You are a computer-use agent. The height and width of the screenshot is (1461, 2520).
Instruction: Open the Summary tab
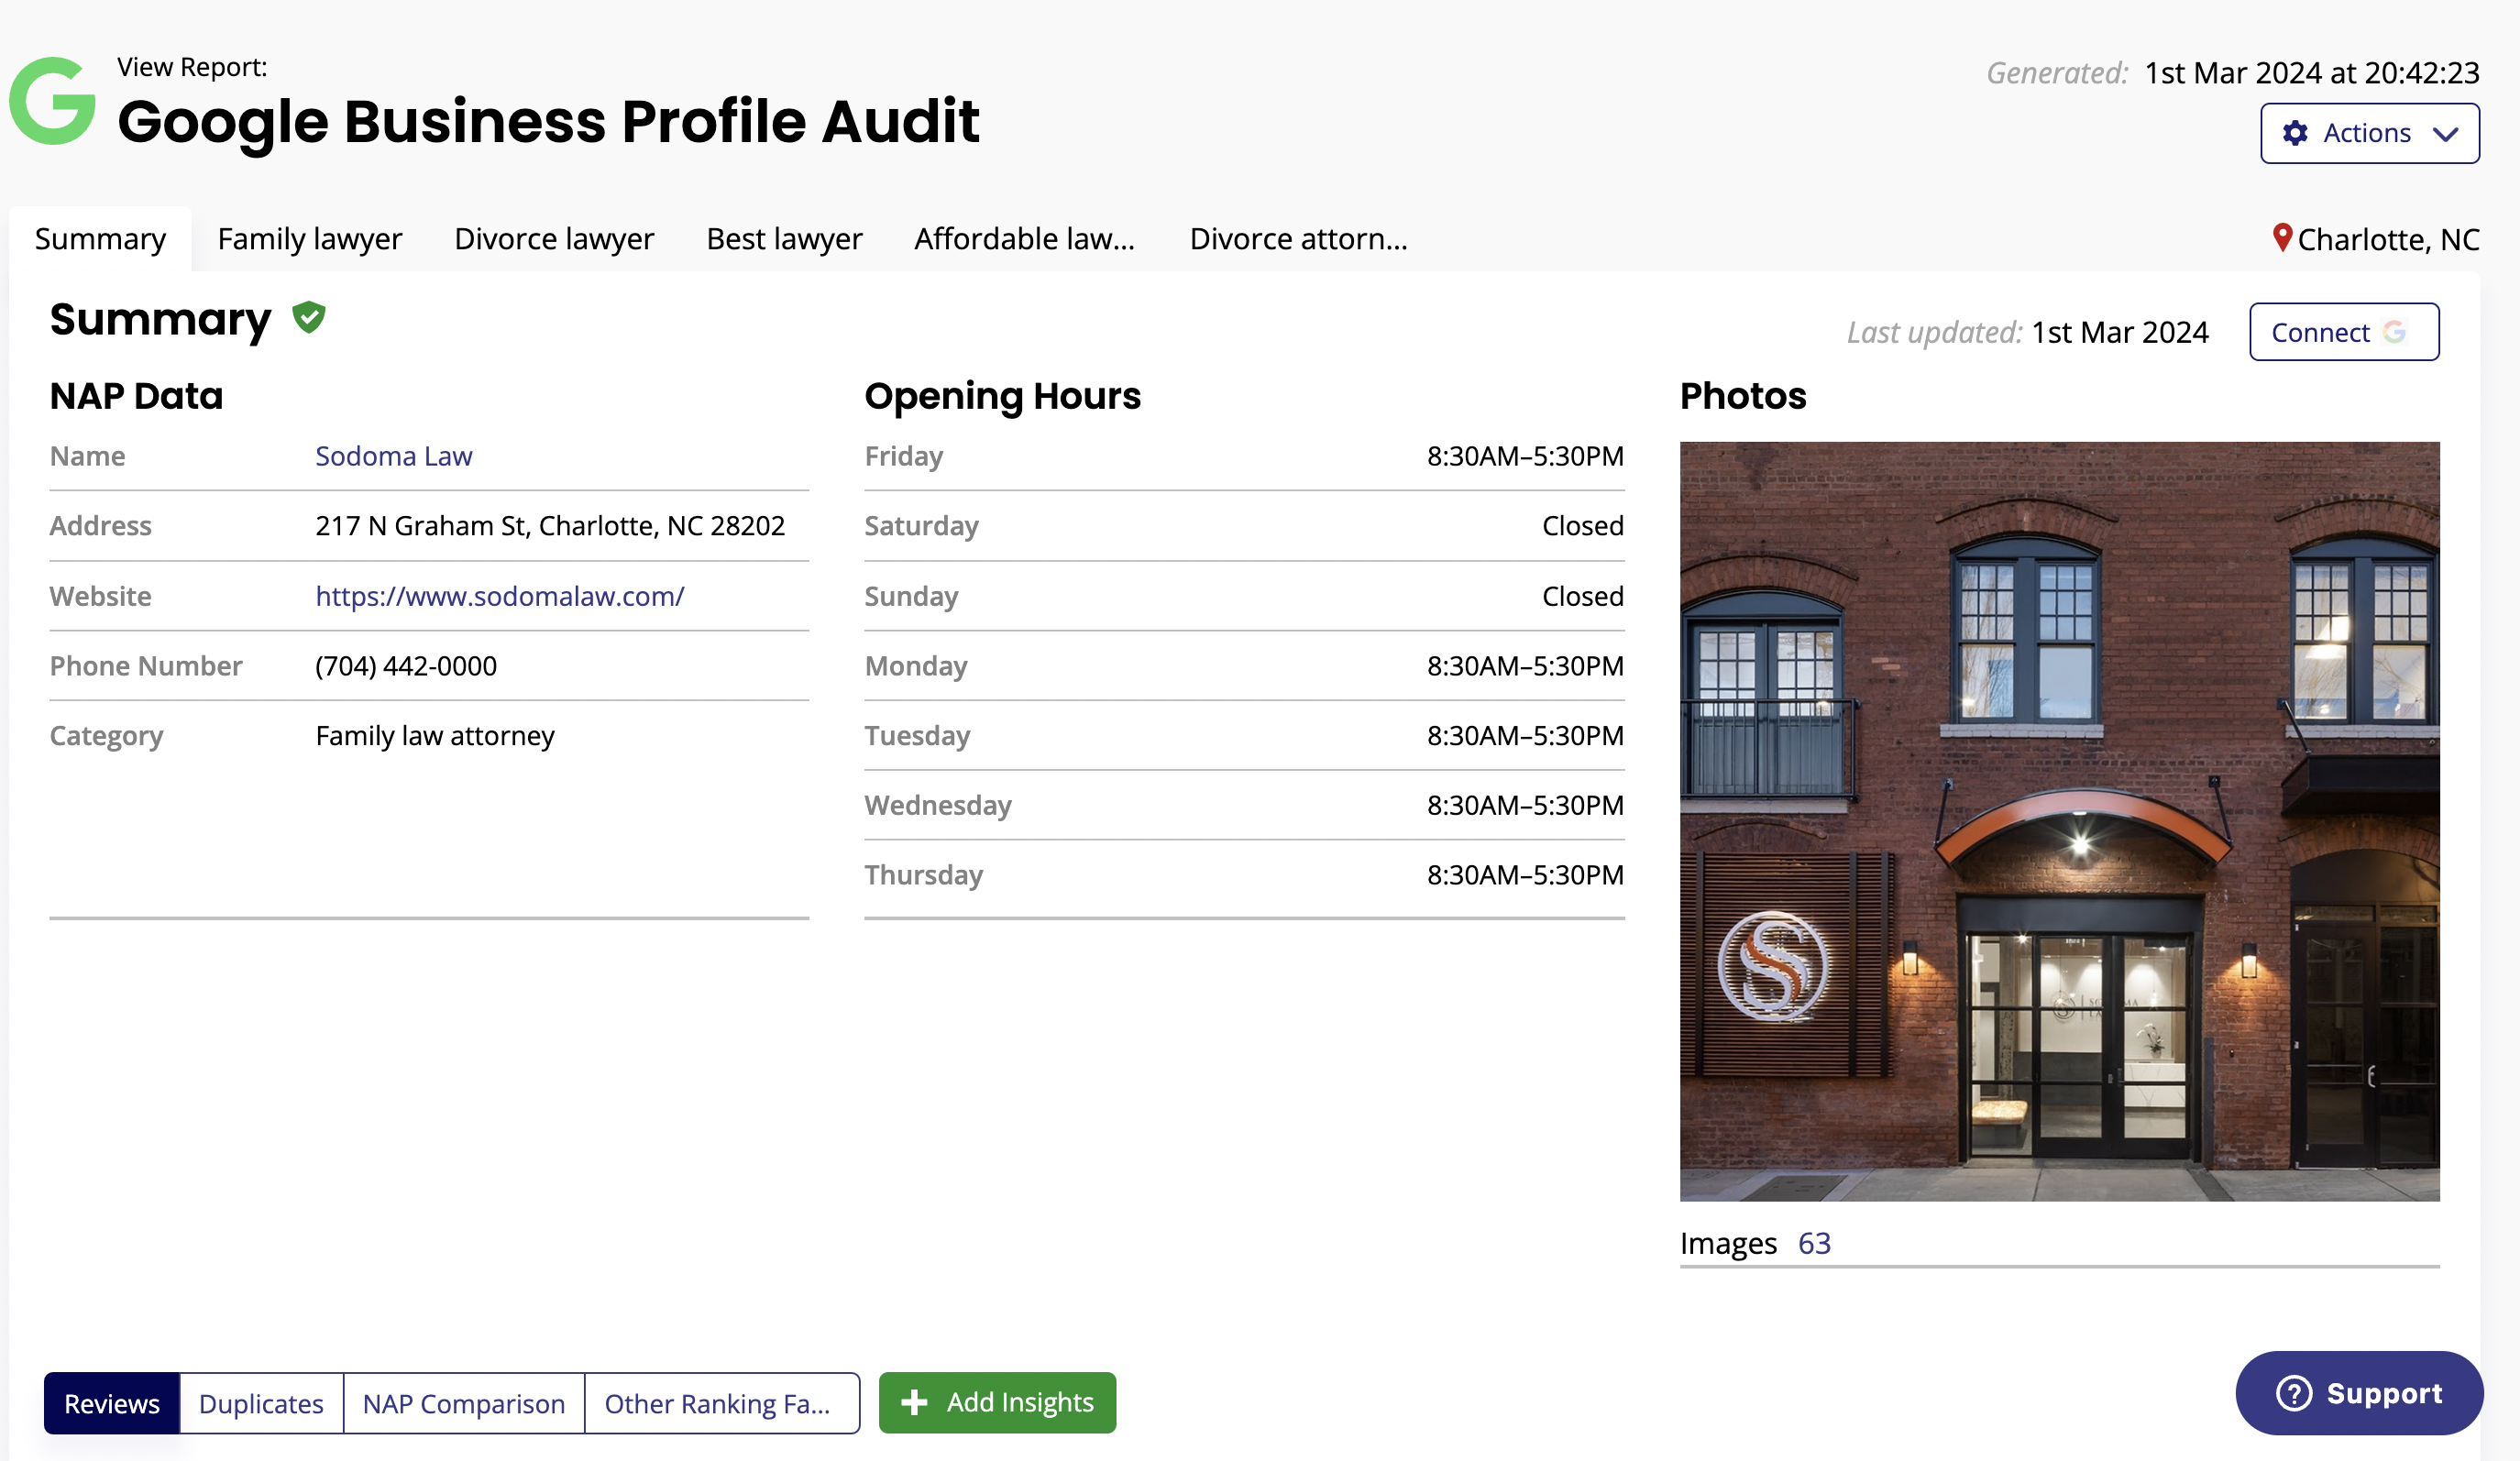[100, 239]
